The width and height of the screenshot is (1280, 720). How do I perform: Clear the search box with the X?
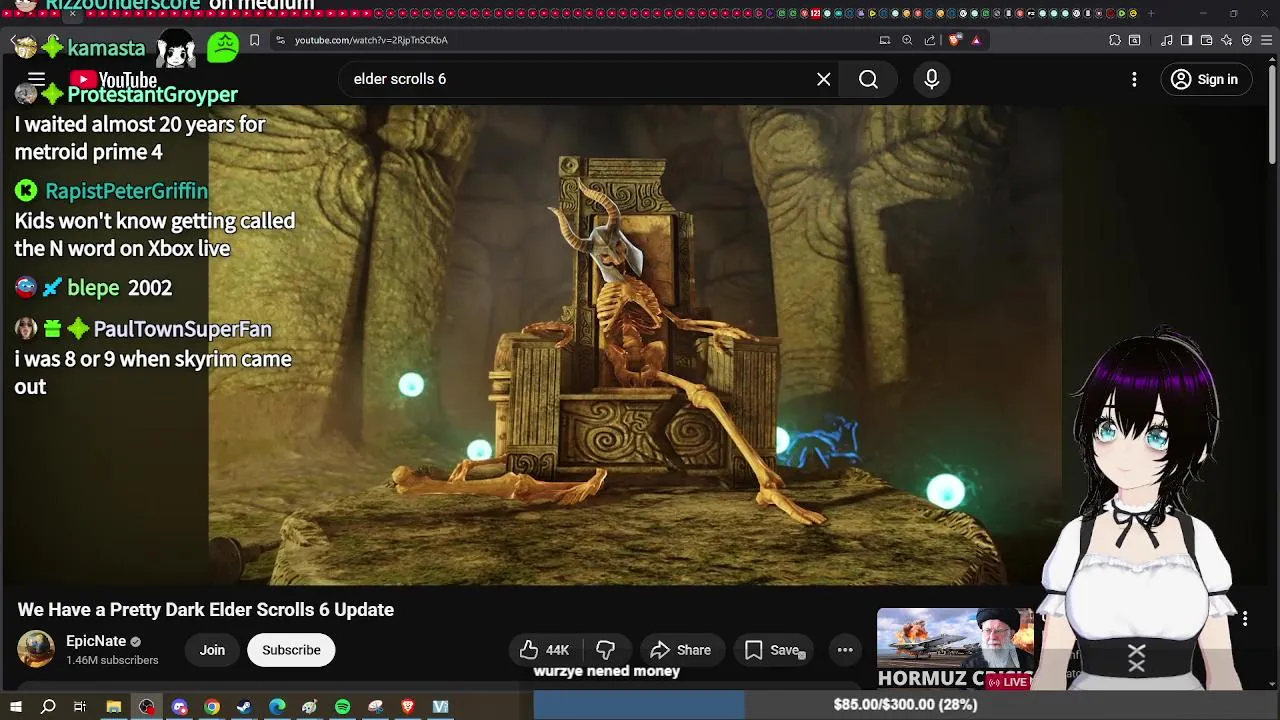pyautogui.click(x=824, y=79)
